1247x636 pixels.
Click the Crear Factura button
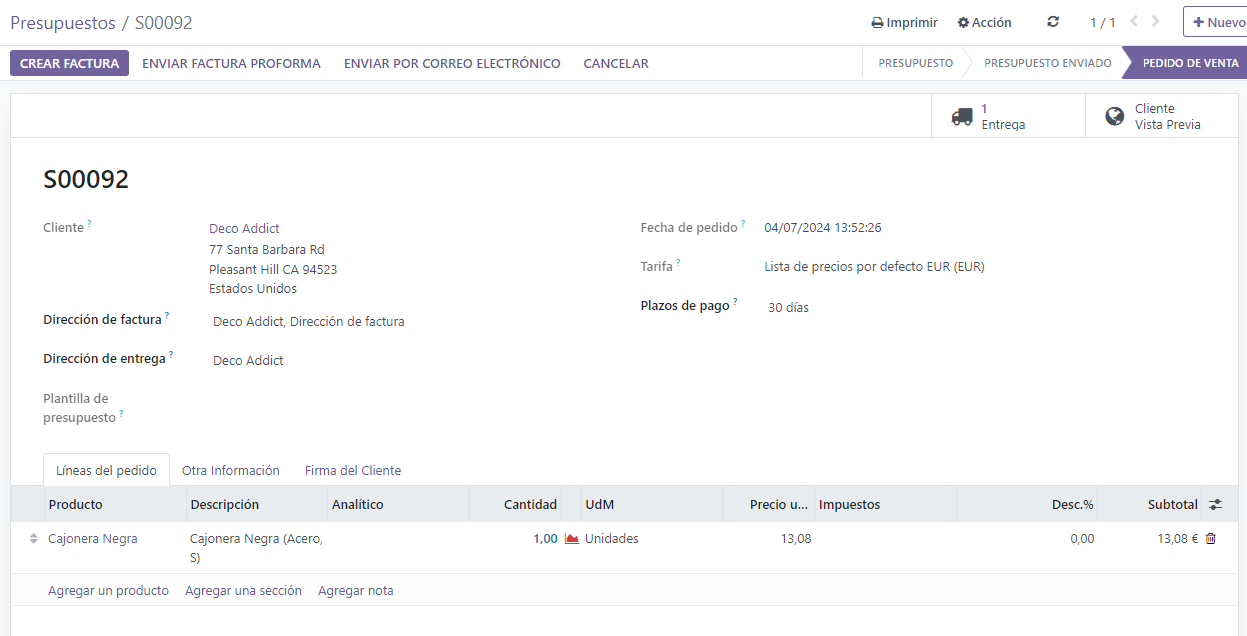click(x=69, y=62)
